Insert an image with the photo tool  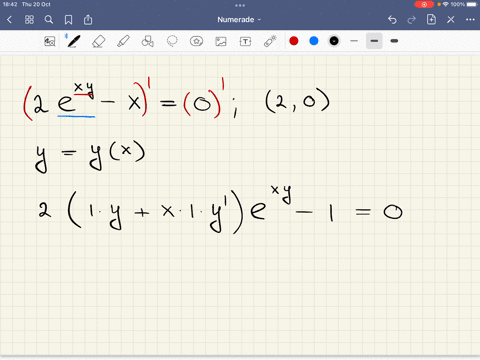tap(221, 41)
